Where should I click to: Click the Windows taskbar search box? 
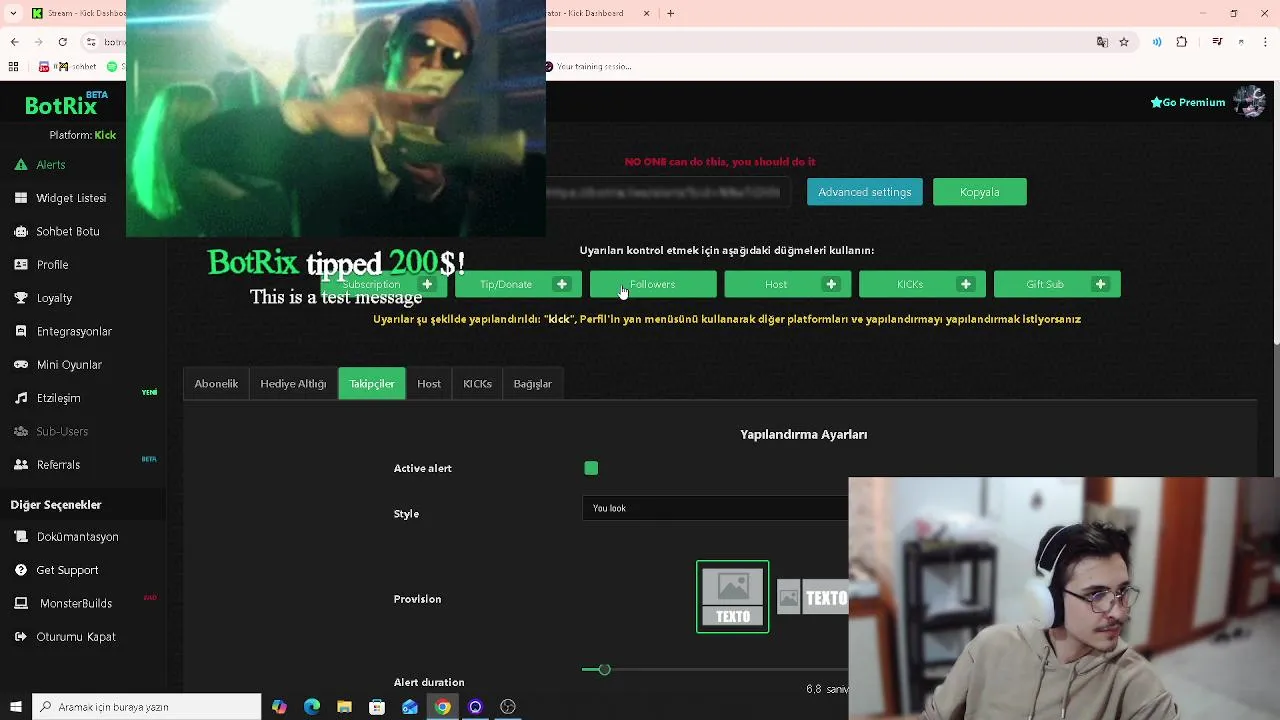click(147, 707)
